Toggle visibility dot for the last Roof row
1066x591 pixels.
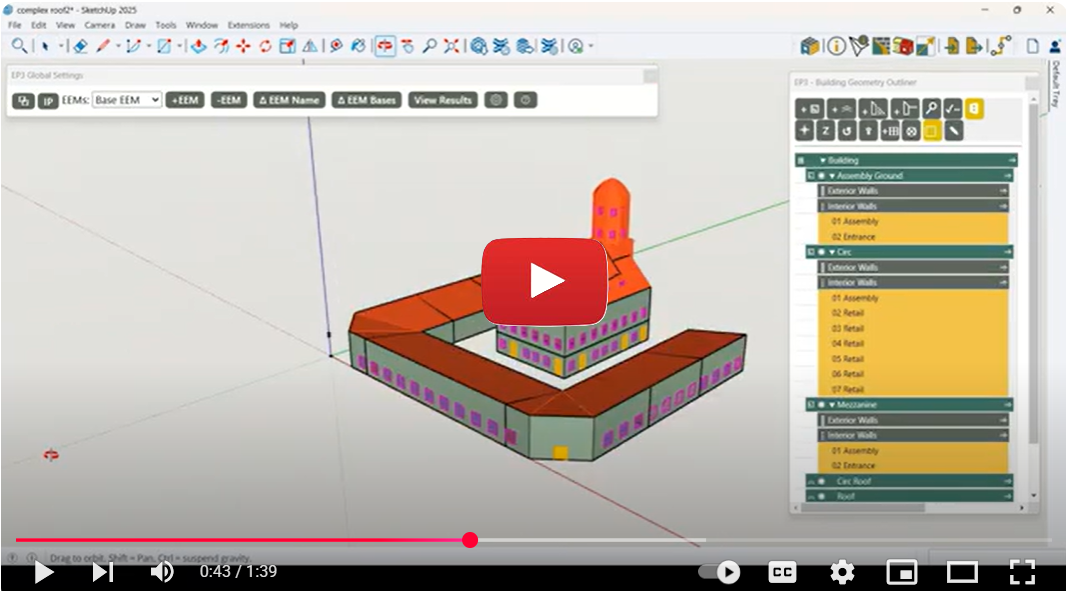click(821, 496)
